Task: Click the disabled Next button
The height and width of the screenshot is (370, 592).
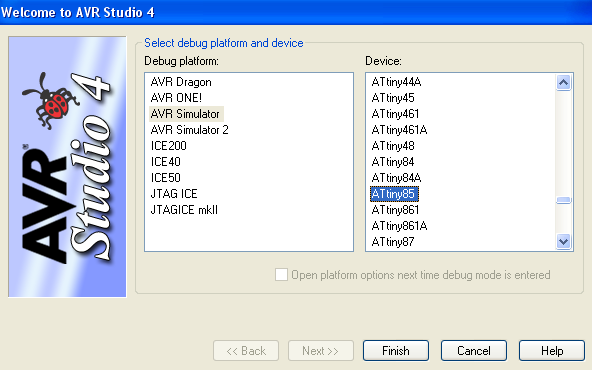Action: (x=321, y=351)
